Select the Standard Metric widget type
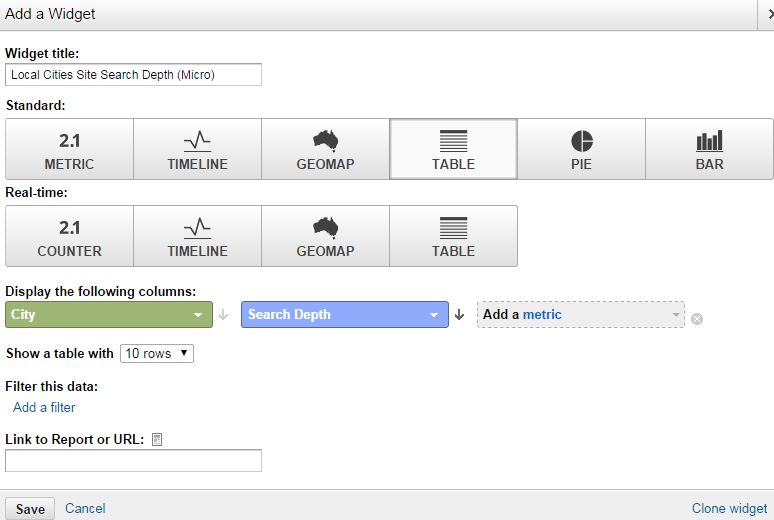Viewport: 774px width, 520px height. click(x=69, y=150)
